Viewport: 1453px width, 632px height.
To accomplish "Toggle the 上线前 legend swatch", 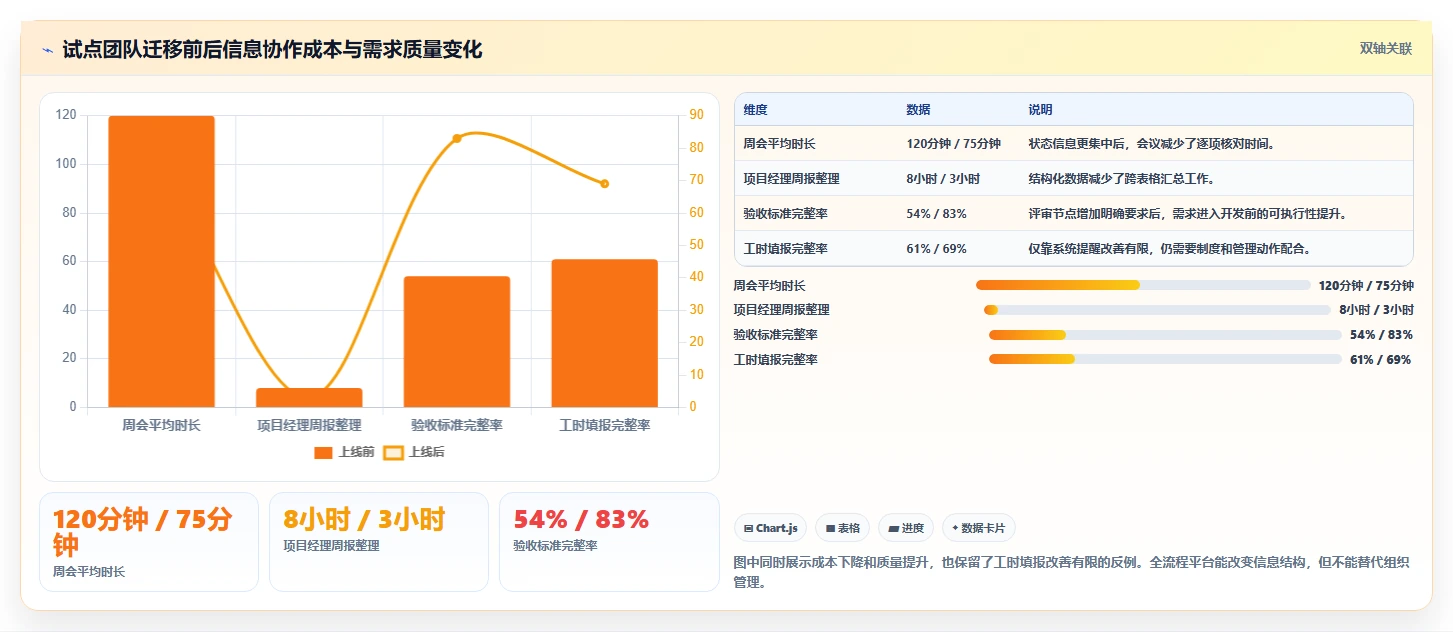I will click(x=323, y=452).
